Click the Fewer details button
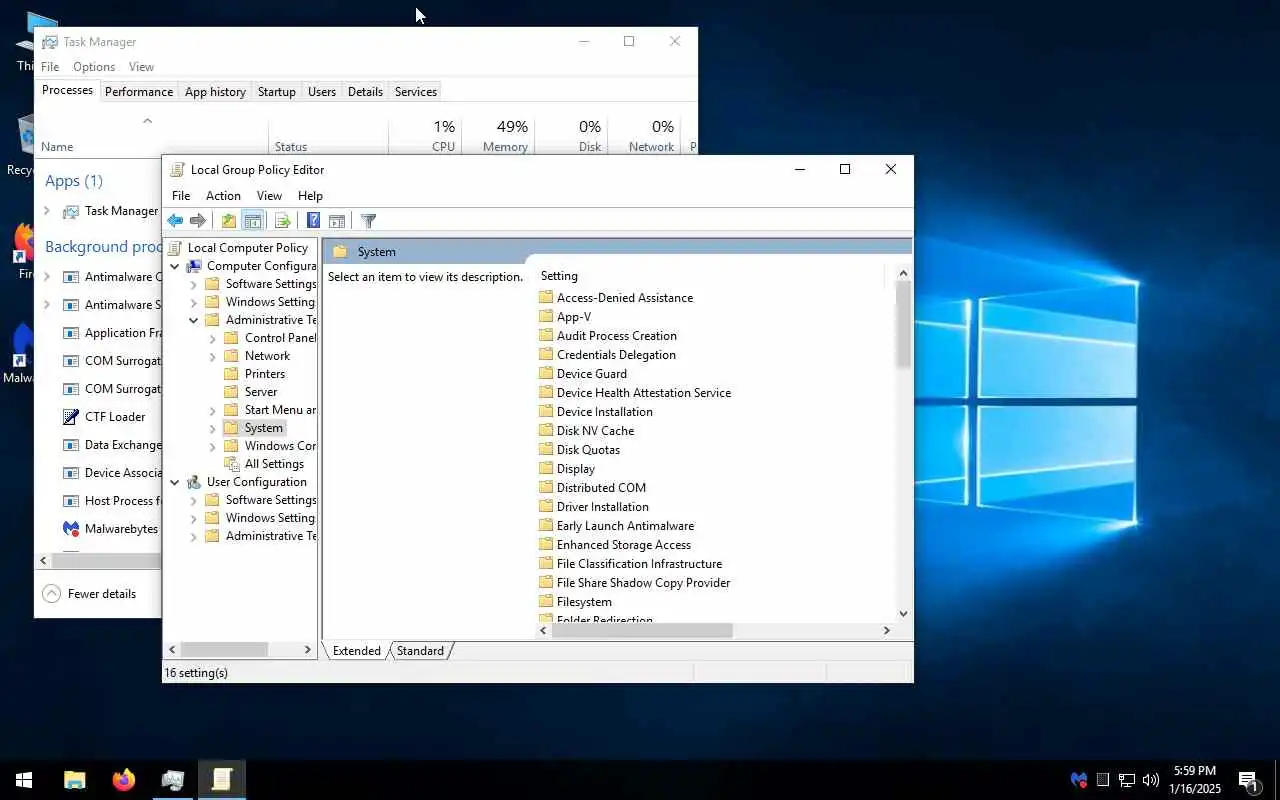 pyautogui.click(x=89, y=594)
